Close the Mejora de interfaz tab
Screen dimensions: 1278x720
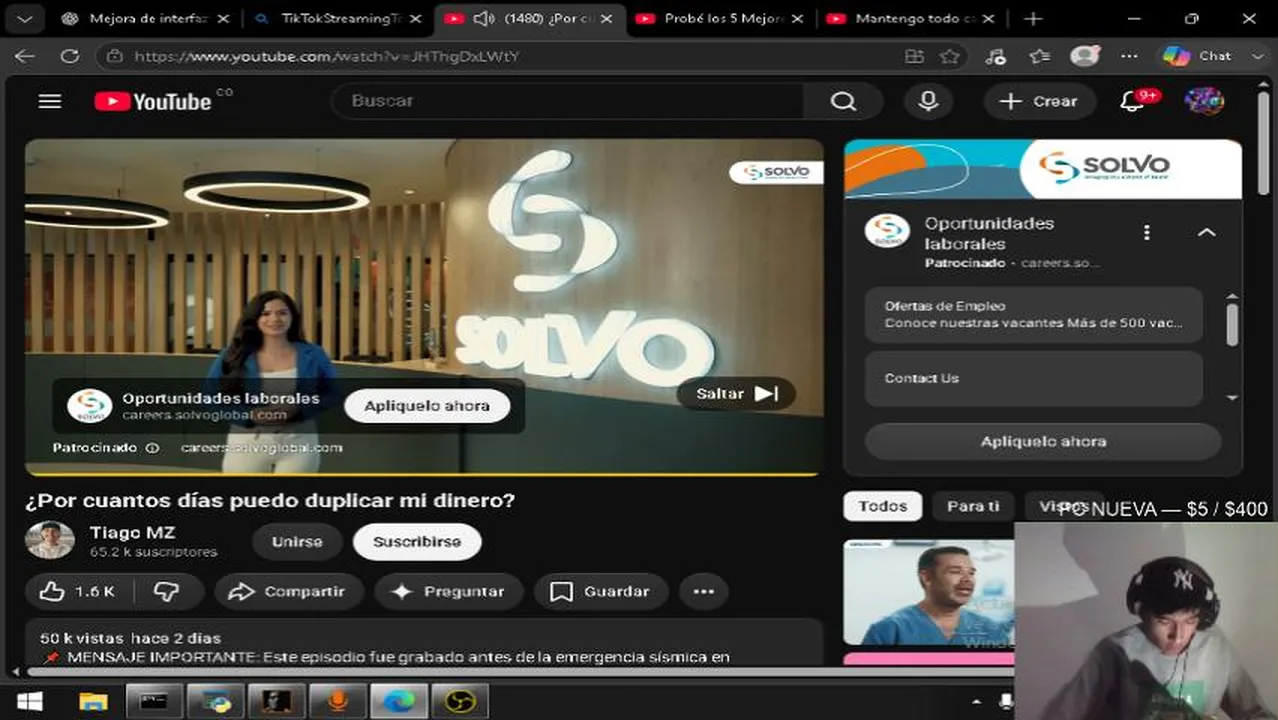pos(223,19)
